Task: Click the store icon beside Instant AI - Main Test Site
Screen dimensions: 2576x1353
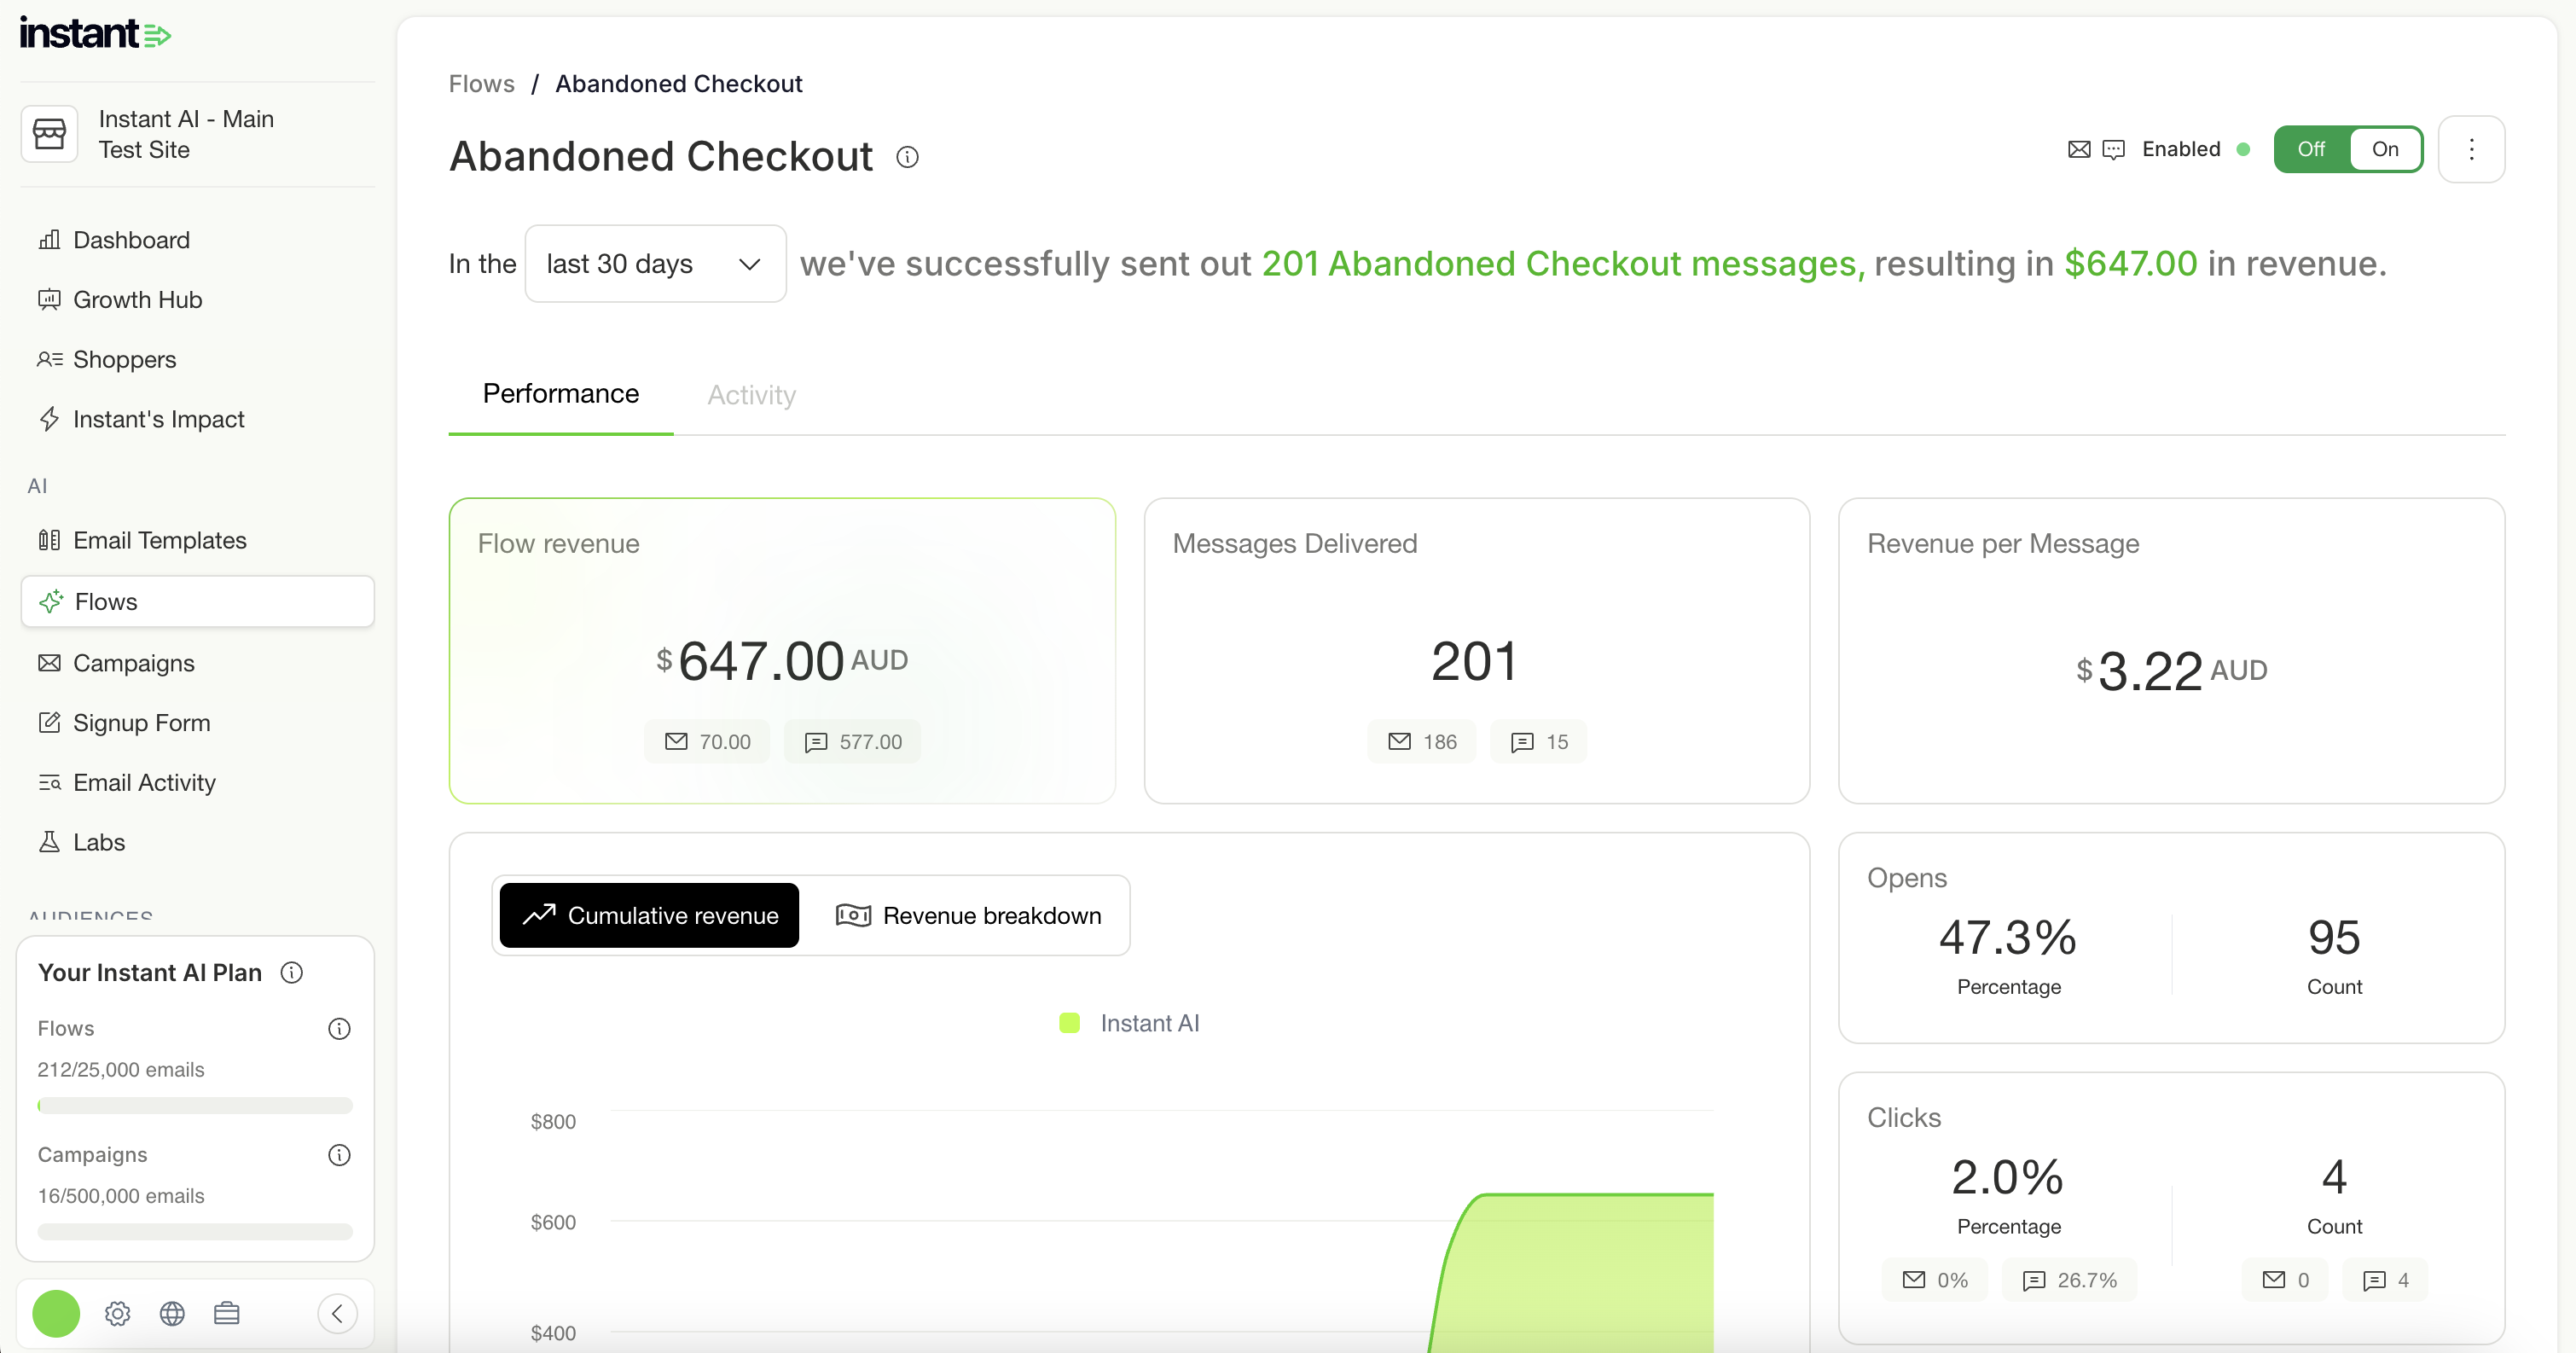Action: (x=49, y=134)
